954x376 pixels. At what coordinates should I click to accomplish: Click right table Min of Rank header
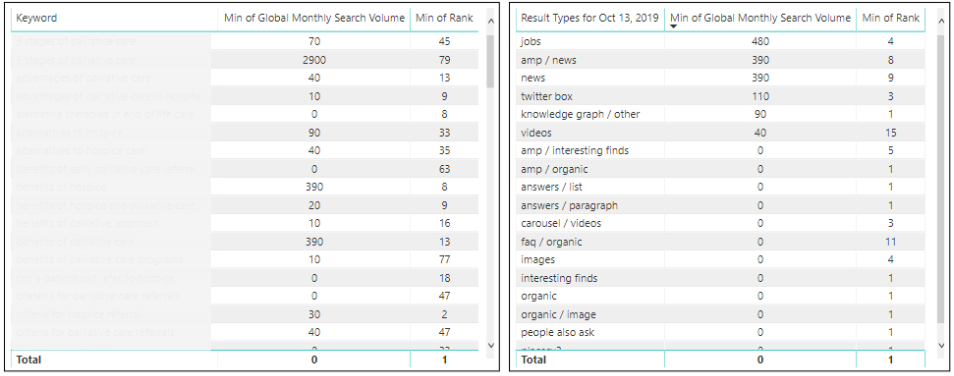click(890, 18)
